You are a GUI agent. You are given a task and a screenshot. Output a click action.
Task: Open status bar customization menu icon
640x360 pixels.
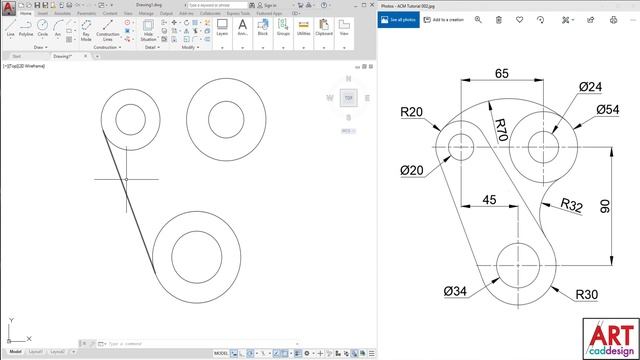(x=371, y=353)
